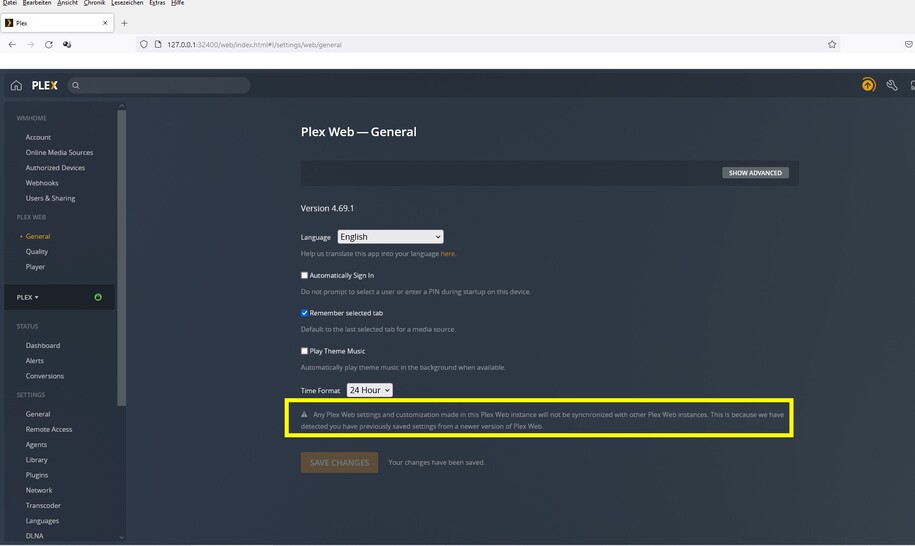The height and width of the screenshot is (546, 915).
Task: Click the search magnifier icon
Action: (x=76, y=86)
